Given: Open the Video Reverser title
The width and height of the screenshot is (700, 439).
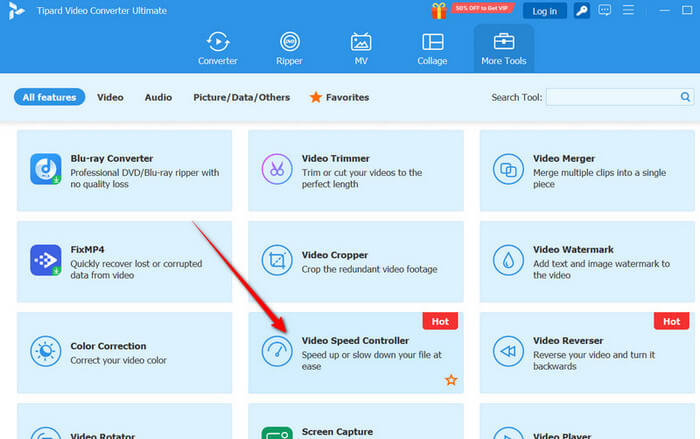Looking at the screenshot, I should 568,340.
